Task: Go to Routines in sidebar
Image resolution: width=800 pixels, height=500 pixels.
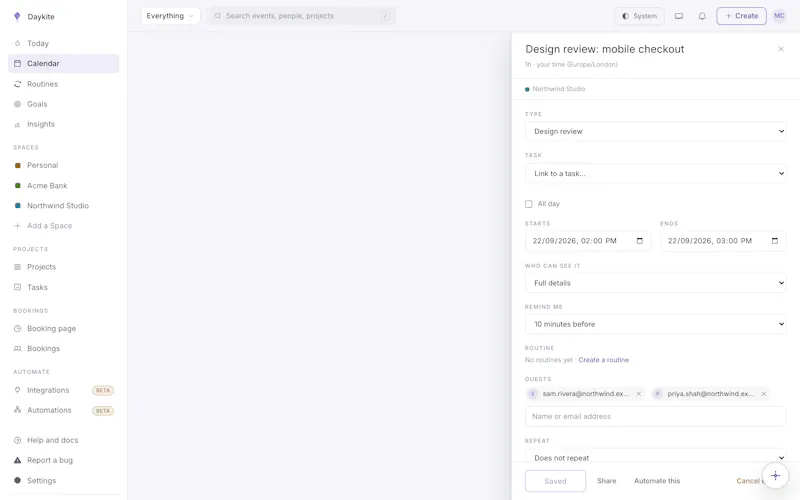Action: (x=63, y=84)
